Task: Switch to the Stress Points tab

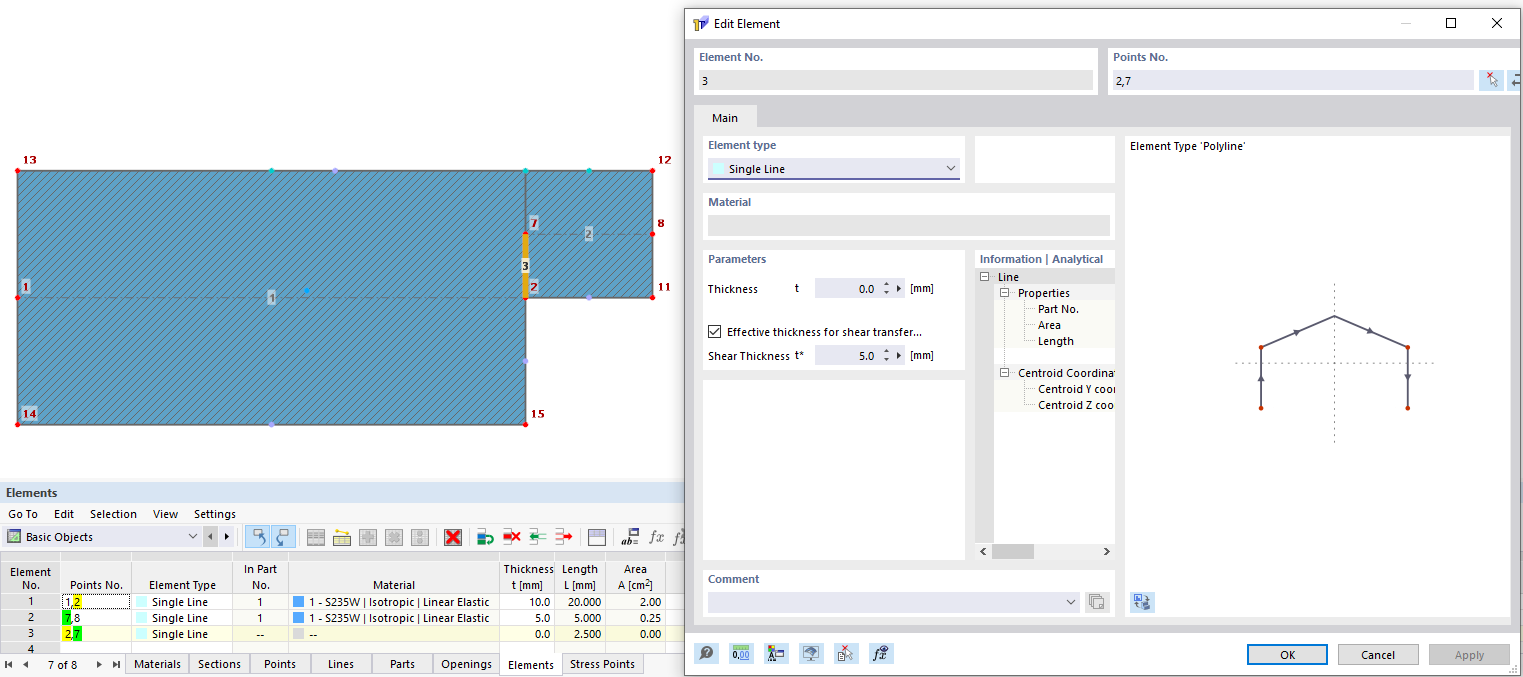Action: (x=602, y=664)
